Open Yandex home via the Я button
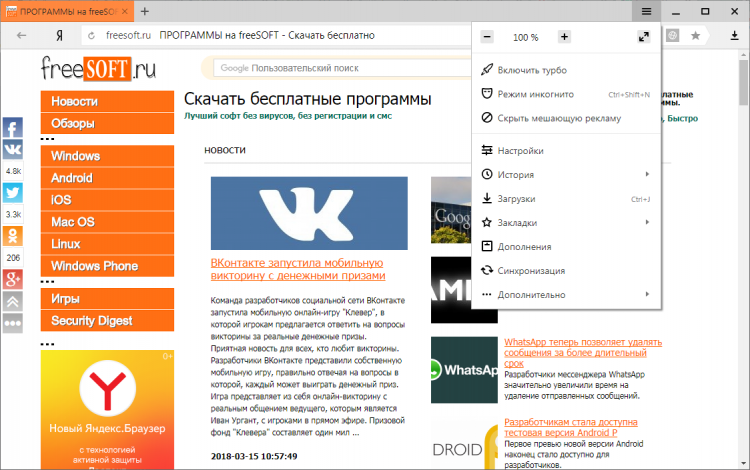 [59, 35]
